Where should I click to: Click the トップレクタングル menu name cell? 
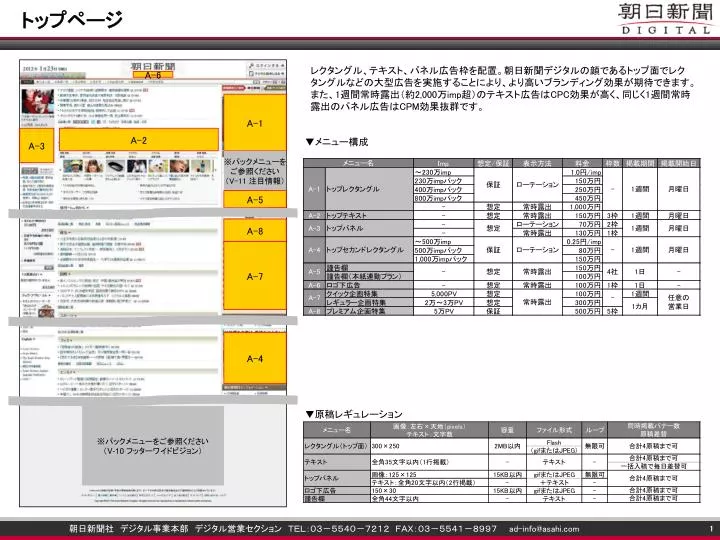369,189
